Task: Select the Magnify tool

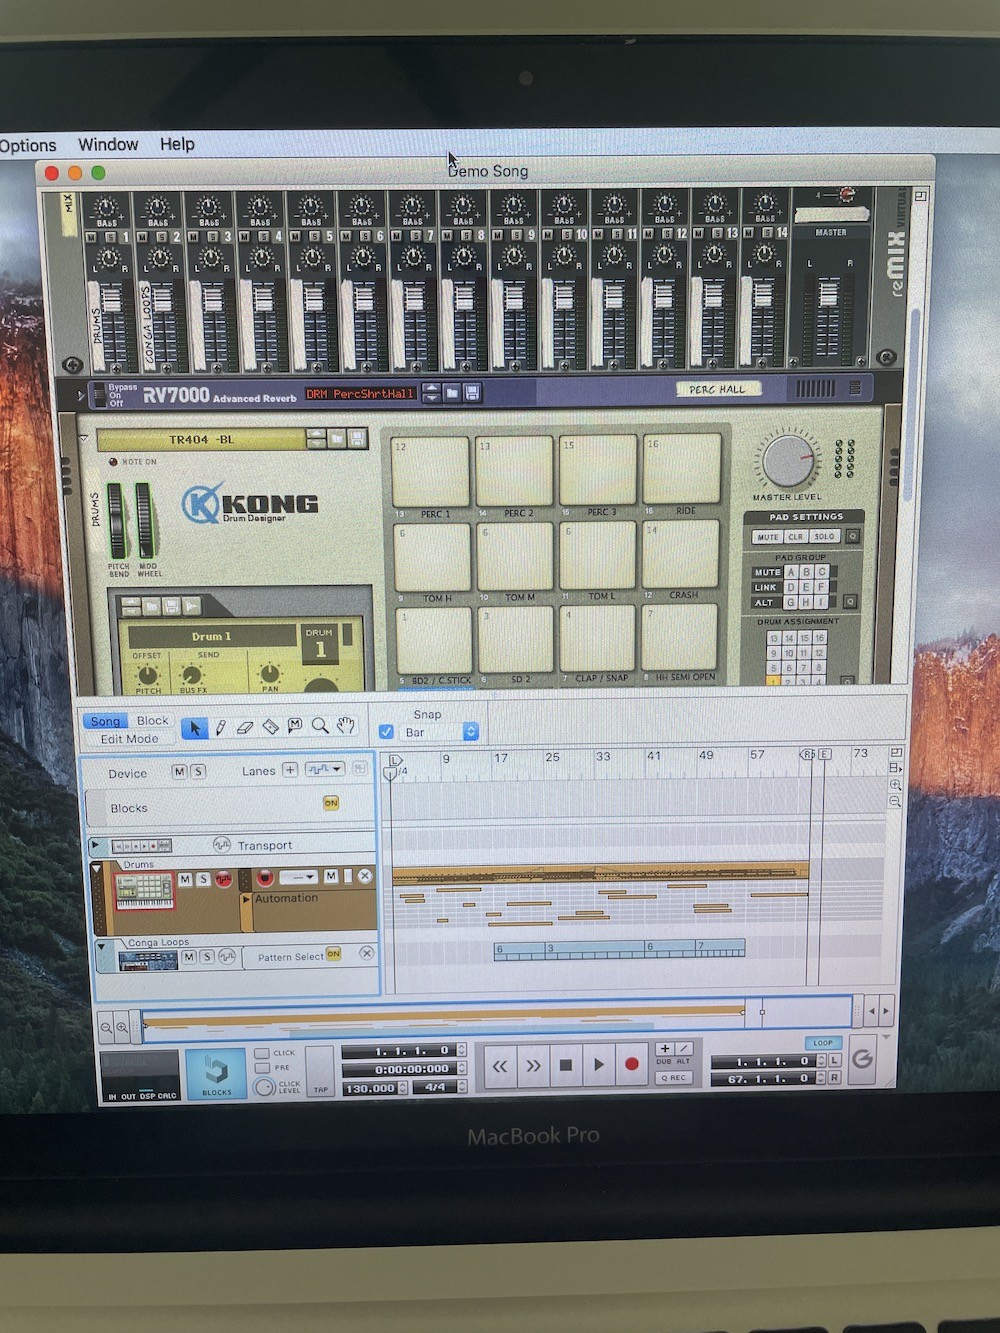Action: [x=320, y=726]
